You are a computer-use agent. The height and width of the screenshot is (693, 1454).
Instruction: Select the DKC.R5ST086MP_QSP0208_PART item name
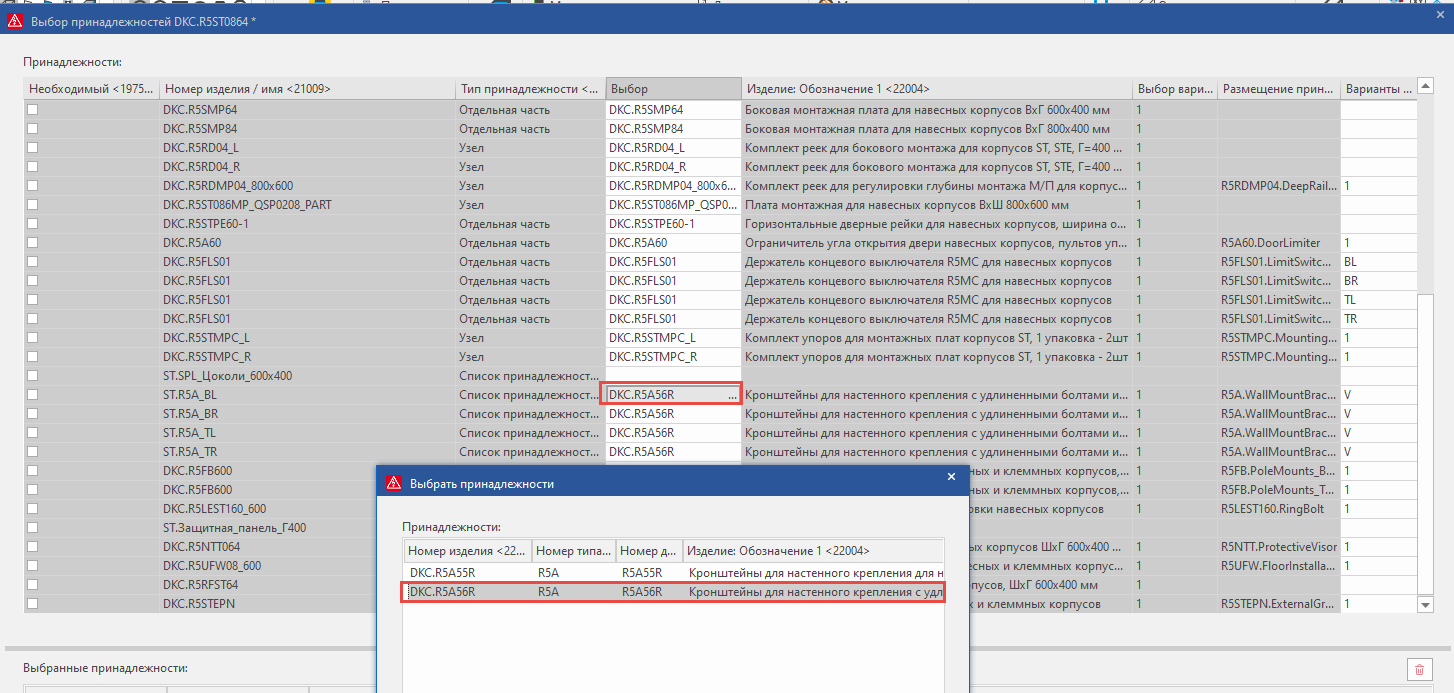(247, 205)
